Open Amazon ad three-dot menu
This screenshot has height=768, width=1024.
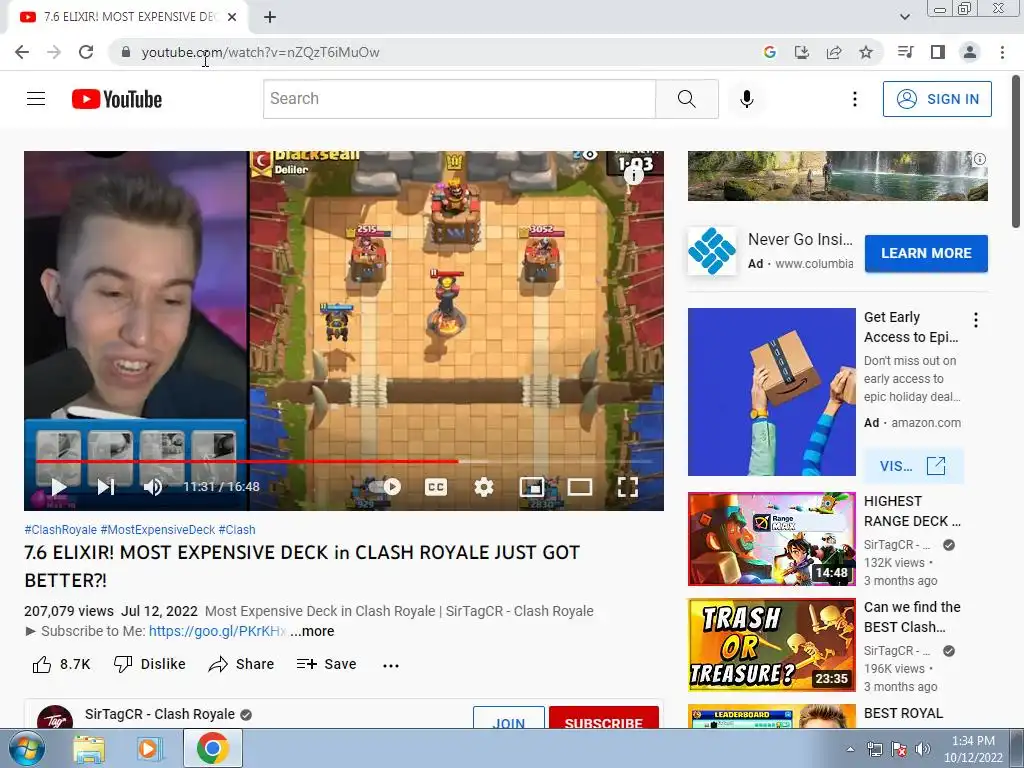pyautogui.click(x=975, y=320)
